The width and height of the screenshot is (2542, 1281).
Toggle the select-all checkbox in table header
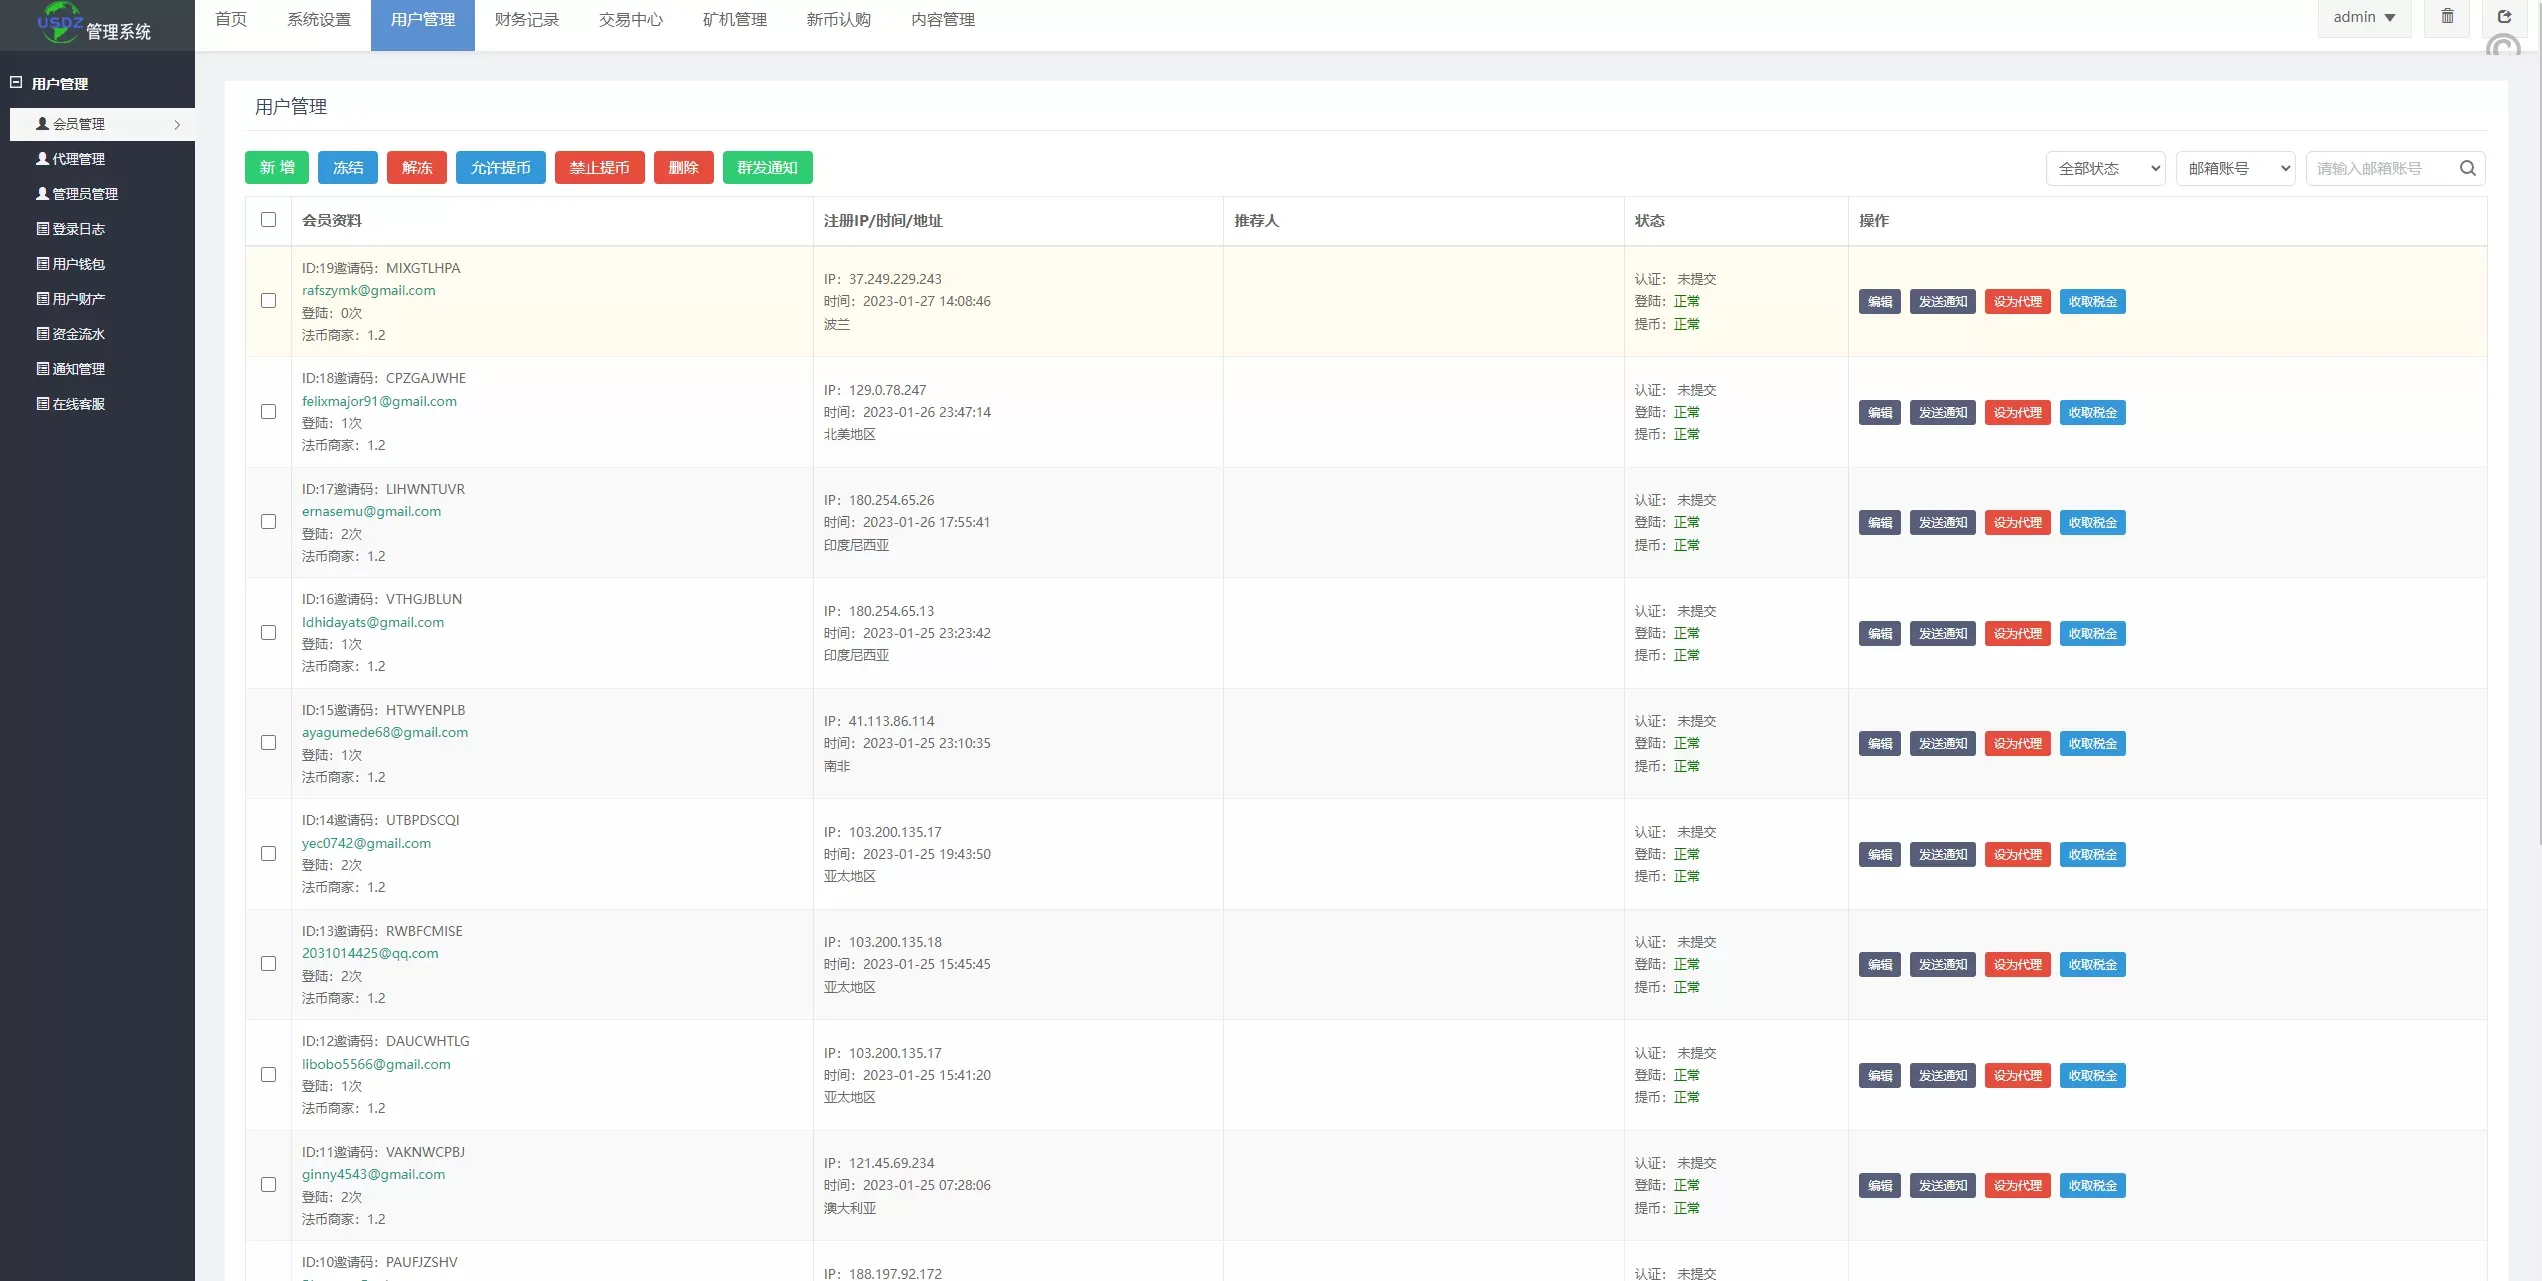(x=268, y=220)
